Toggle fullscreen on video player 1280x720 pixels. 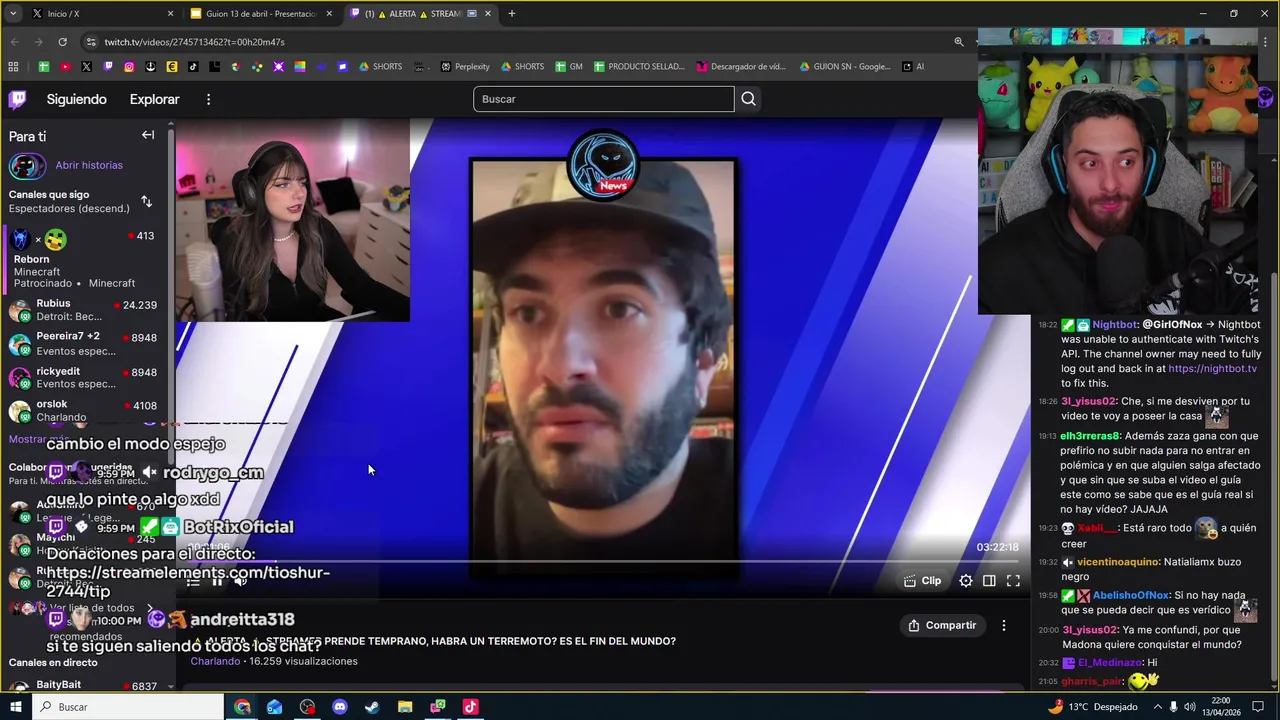[x=1013, y=581]
